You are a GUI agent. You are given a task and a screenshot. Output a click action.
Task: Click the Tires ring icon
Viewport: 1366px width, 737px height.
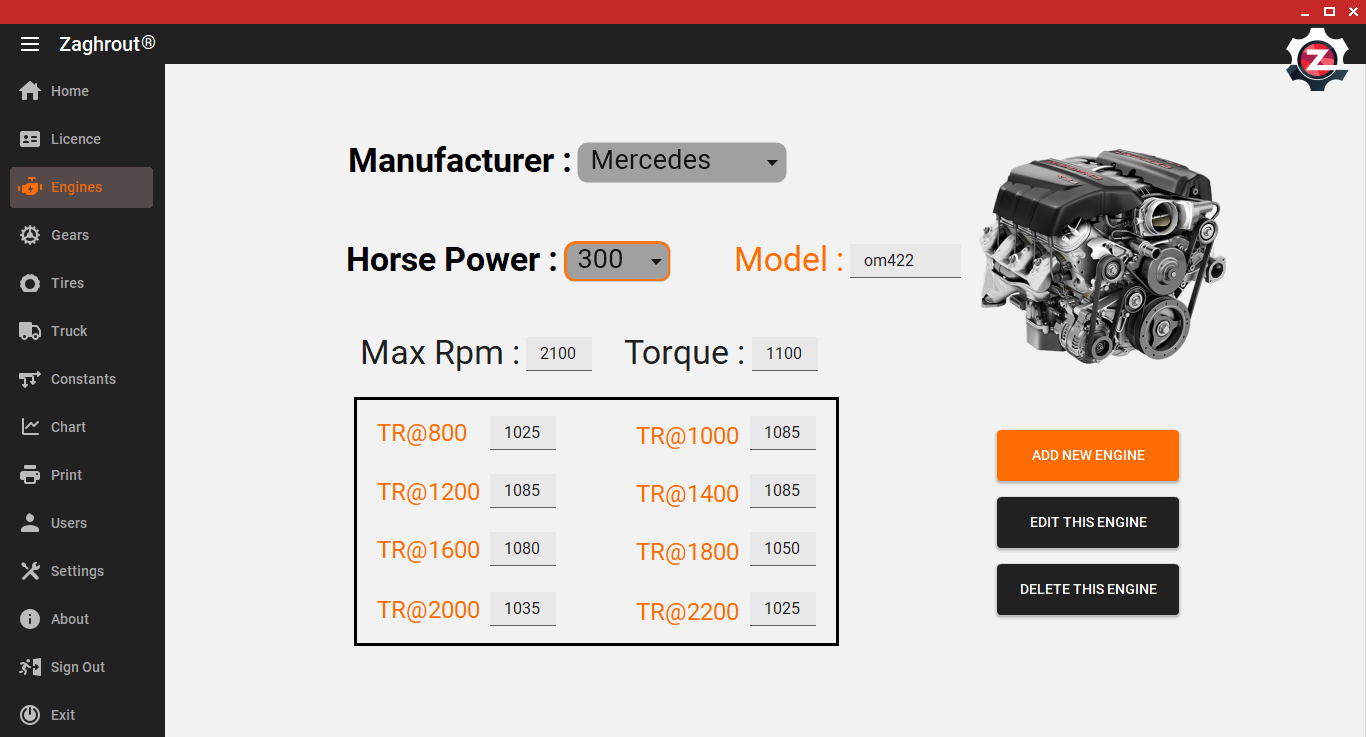(30, 283)
